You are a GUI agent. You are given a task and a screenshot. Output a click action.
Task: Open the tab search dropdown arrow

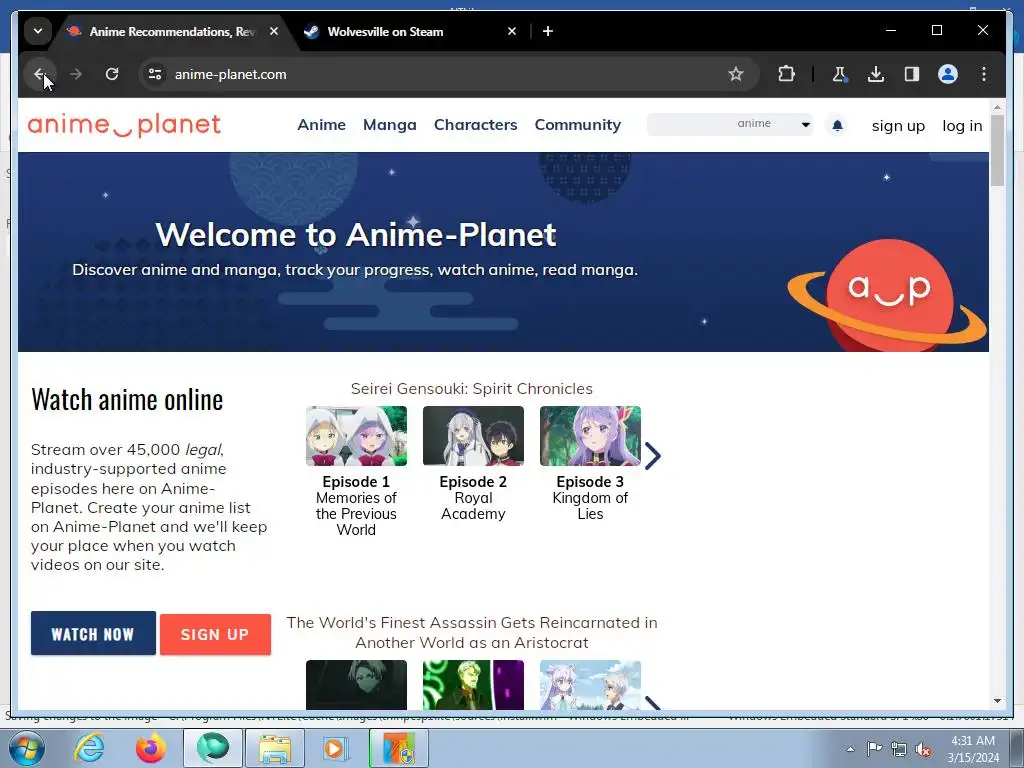click(x=38, y=31)
